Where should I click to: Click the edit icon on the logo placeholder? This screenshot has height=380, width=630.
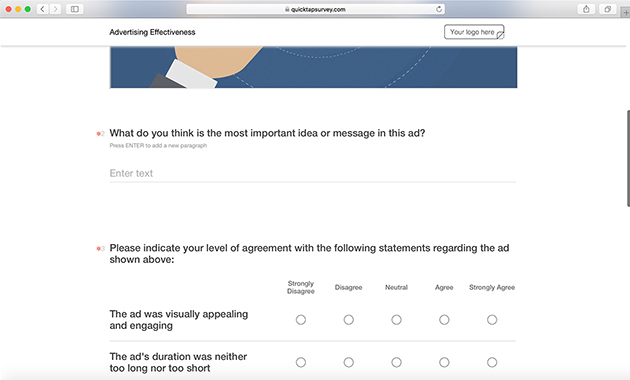(500, 36)
